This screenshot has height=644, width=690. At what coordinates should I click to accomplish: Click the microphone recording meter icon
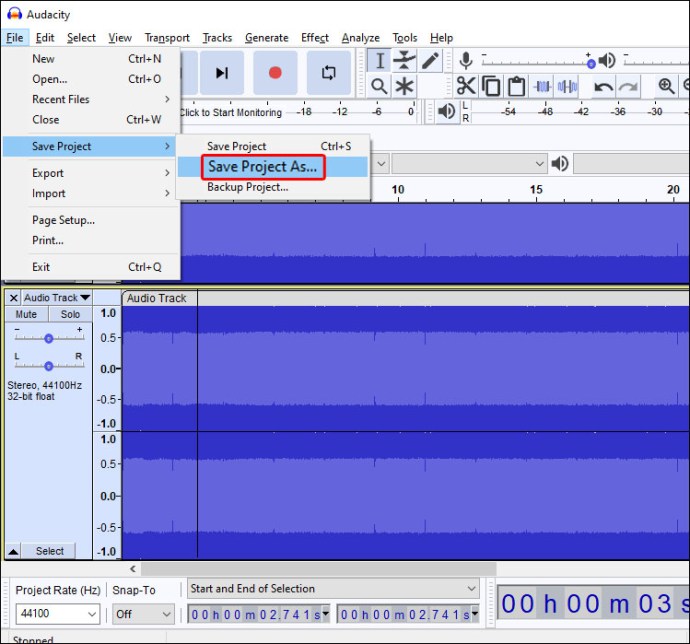point(466,60)
